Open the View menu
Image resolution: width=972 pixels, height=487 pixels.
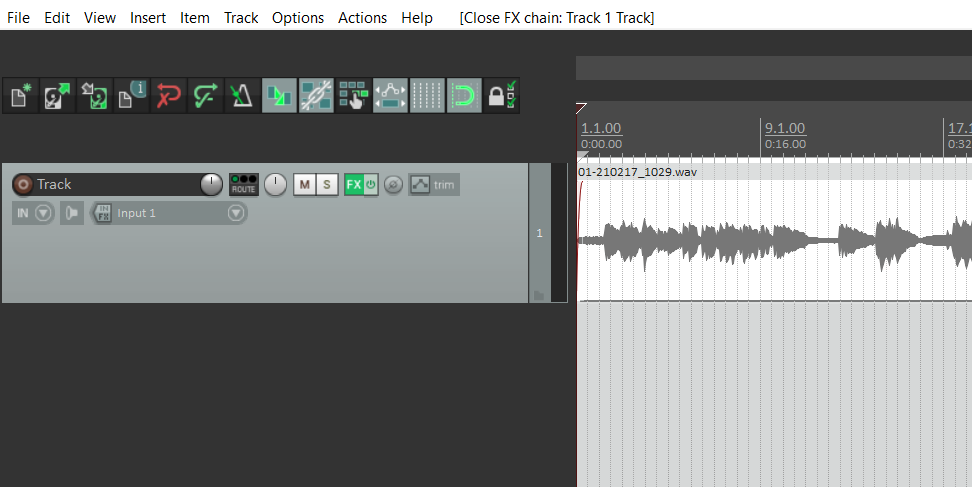coord(100,18)
